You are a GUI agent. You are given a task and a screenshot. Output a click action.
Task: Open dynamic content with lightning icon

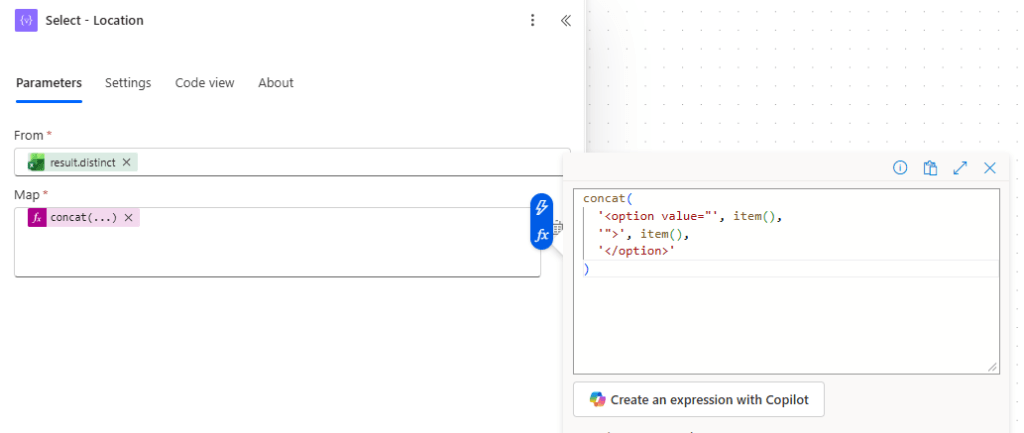click(541, 208)
